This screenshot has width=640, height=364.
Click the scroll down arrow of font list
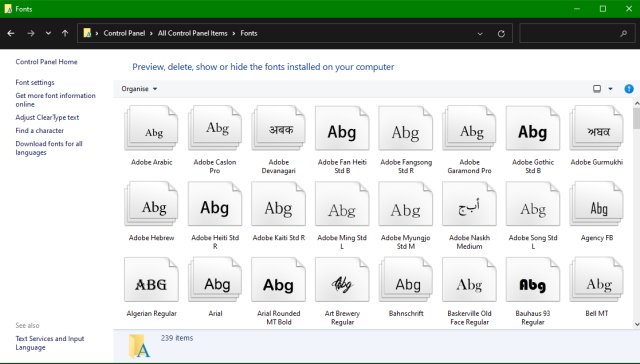pyautogui.click(x=636, y=324)
